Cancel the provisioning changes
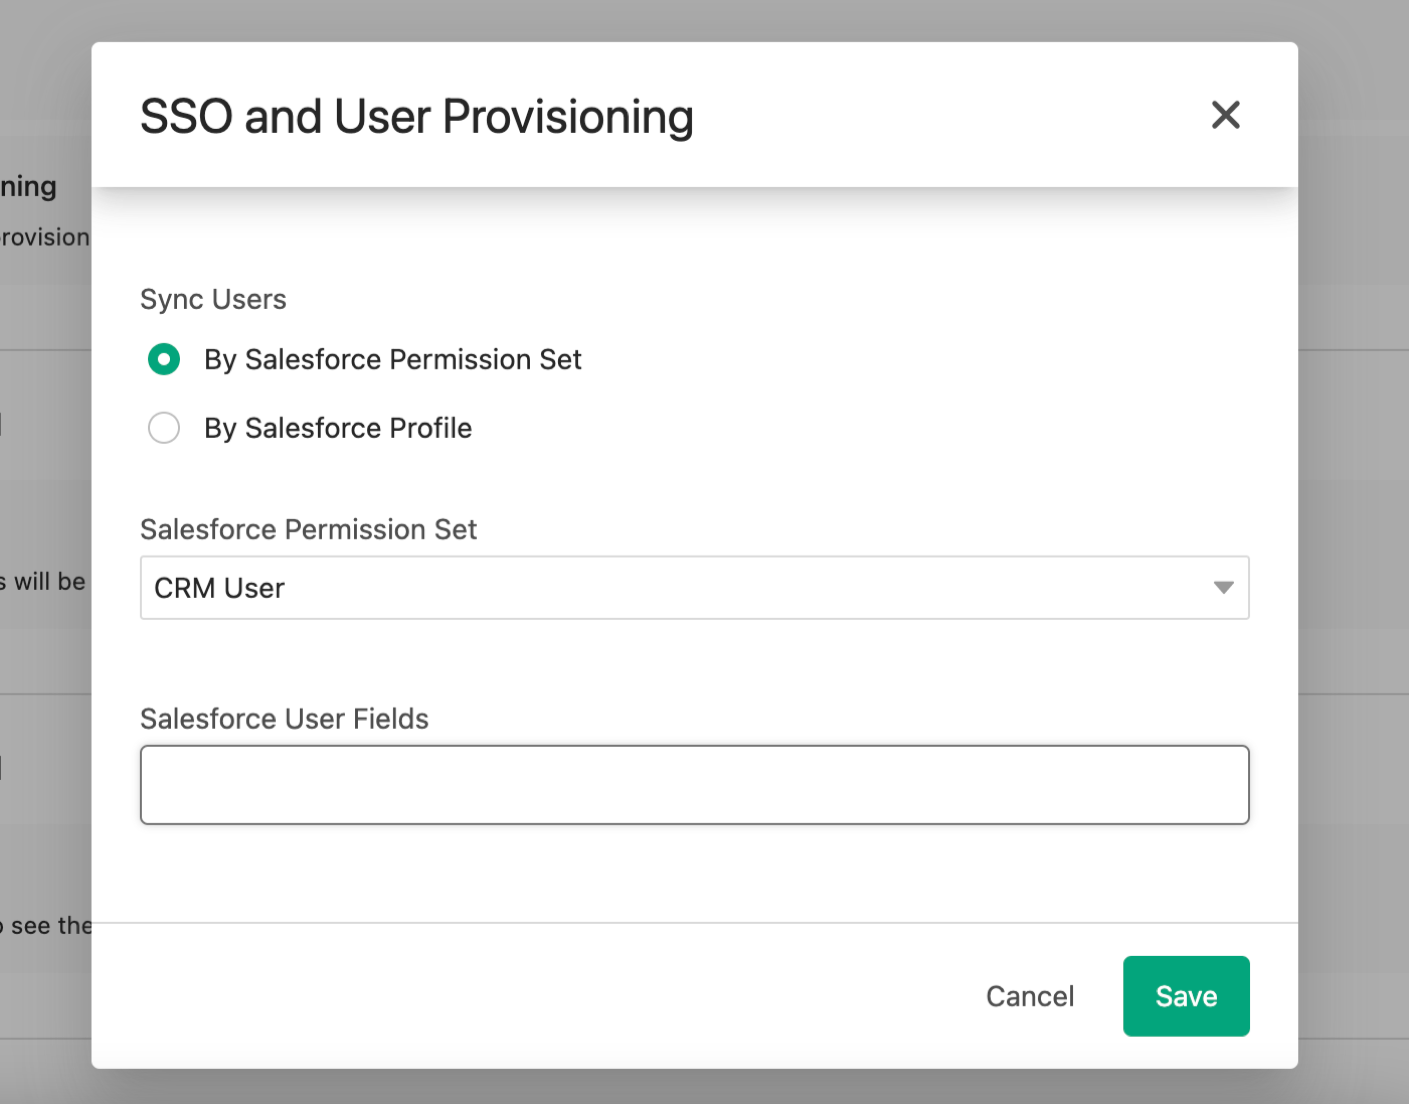This screenshot has height=1104, width=1409. pyautogui.click(x=1030, y=996)
